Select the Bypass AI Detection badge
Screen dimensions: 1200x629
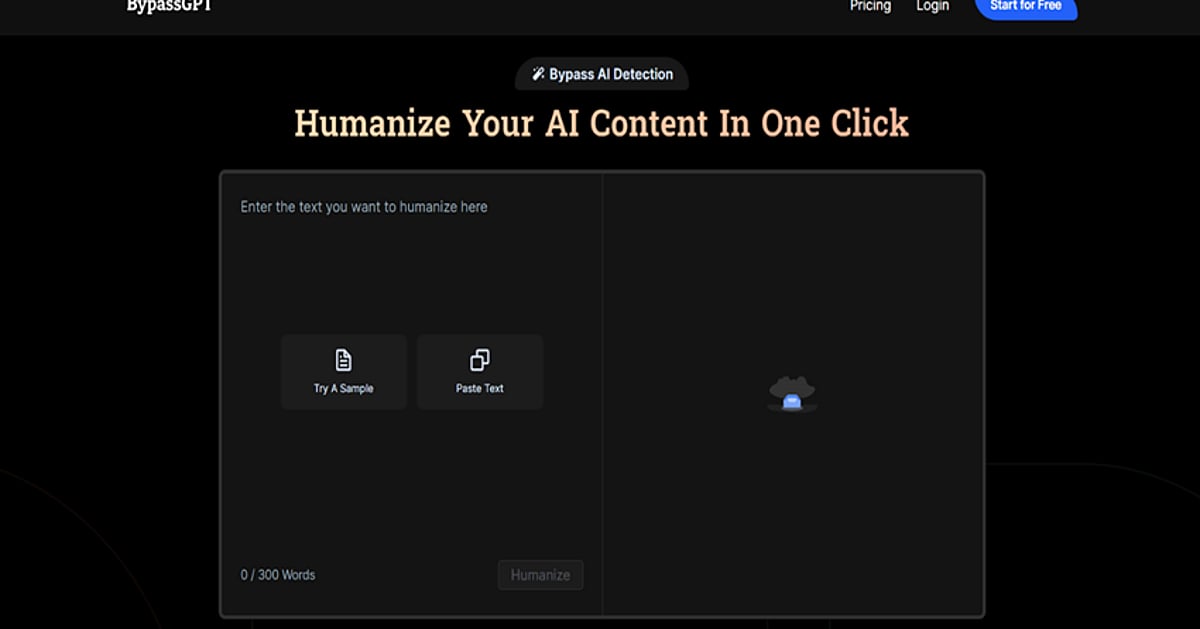tap(602, 74)
